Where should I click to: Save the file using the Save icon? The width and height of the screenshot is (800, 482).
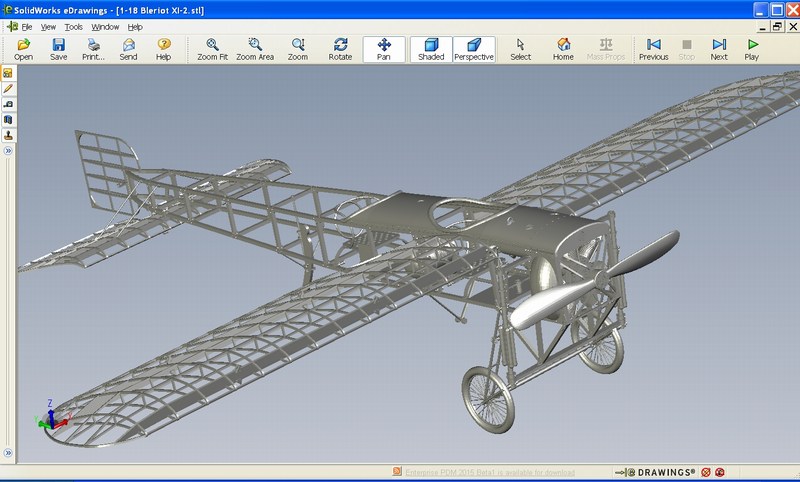(x=59, y=49)
